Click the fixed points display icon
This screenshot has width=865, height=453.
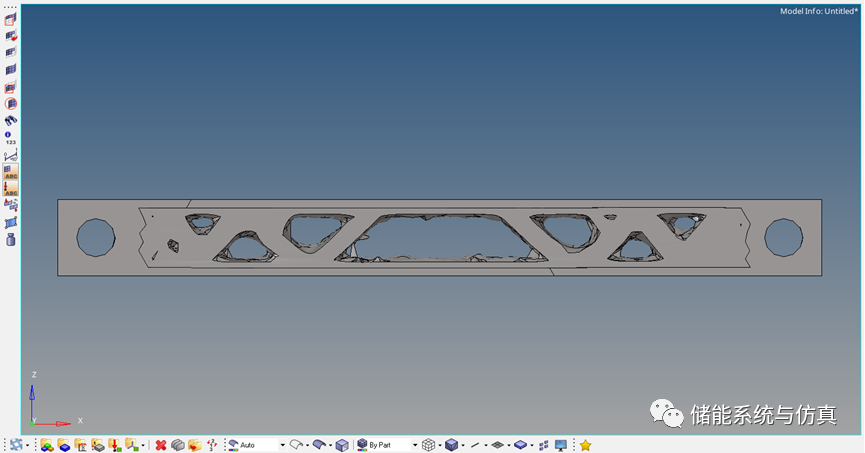(x=10, y=205)
